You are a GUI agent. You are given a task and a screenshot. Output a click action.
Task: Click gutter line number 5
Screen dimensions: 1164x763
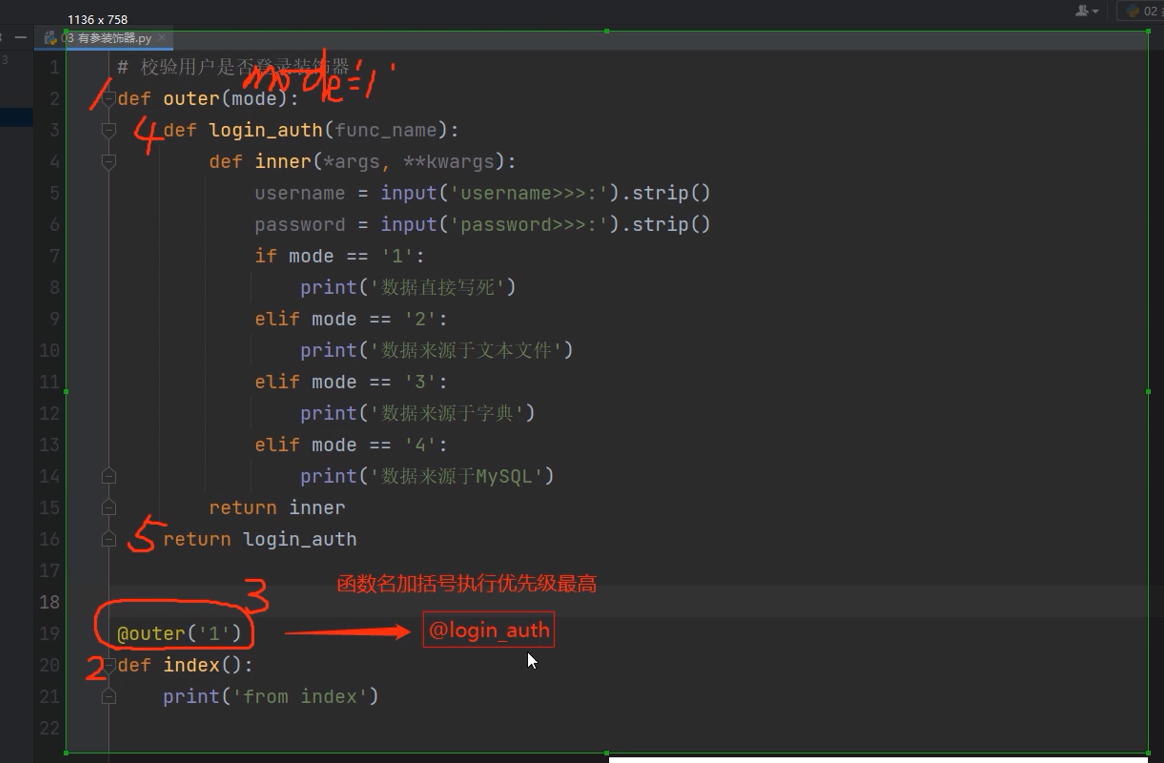54,193
